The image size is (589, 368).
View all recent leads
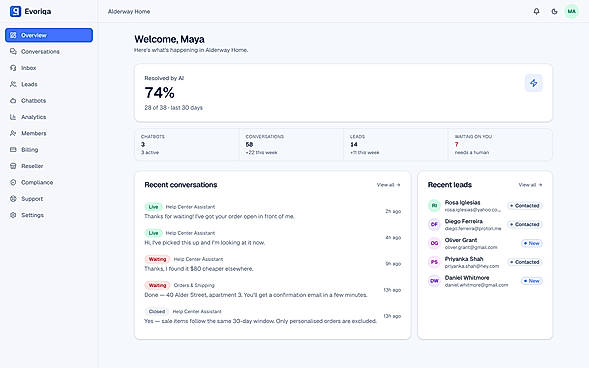pyautogui.click(x=530, y=185)
